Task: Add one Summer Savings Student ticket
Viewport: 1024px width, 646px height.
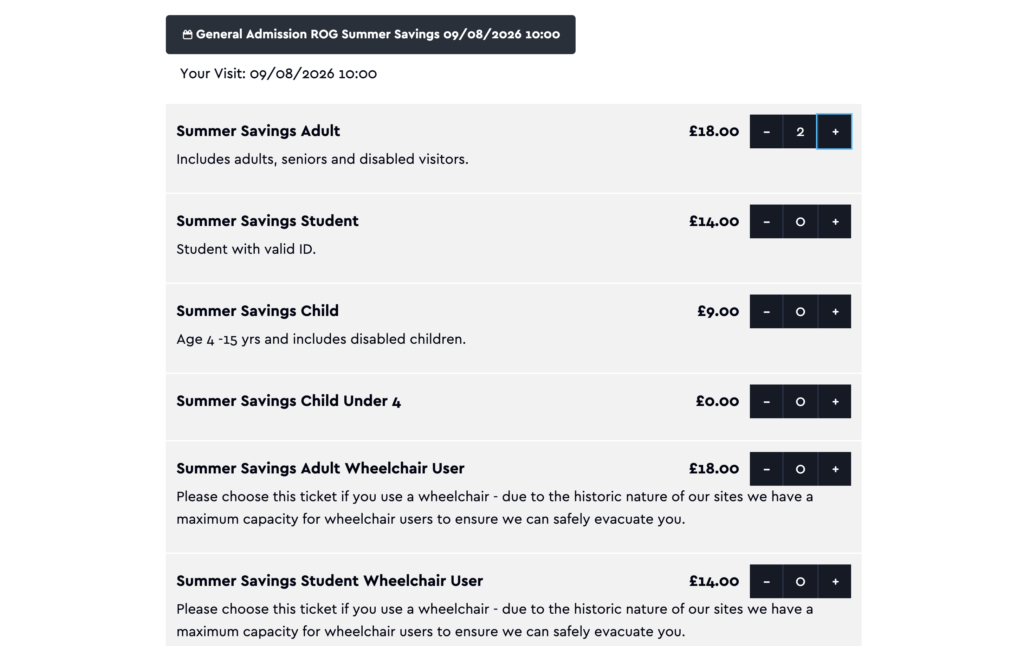Action: (834, 221)
